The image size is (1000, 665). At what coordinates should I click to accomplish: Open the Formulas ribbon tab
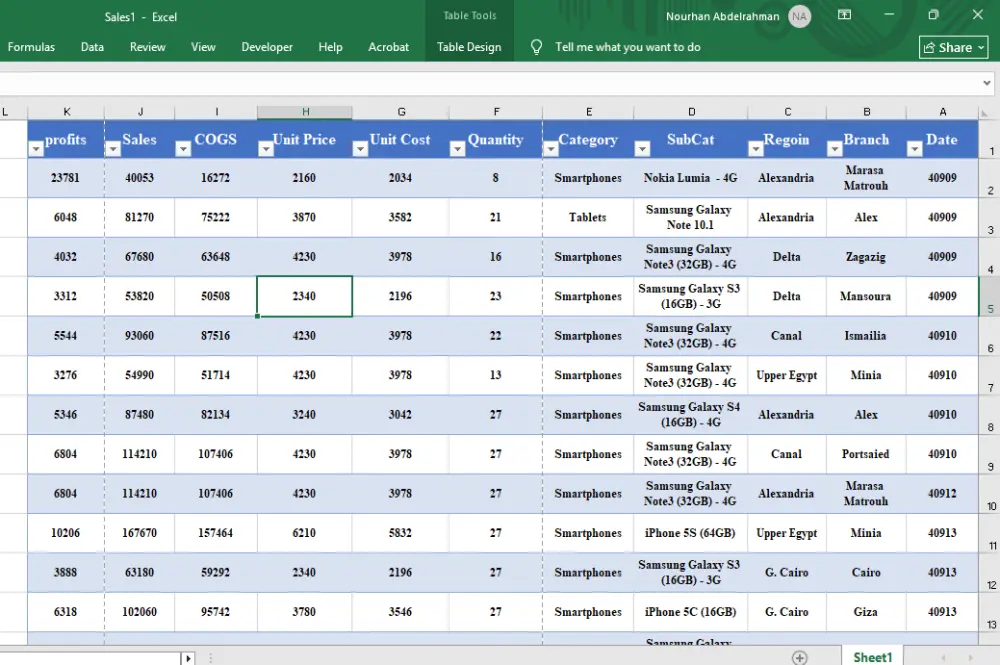pyautogui.click(x=31, y=47)
